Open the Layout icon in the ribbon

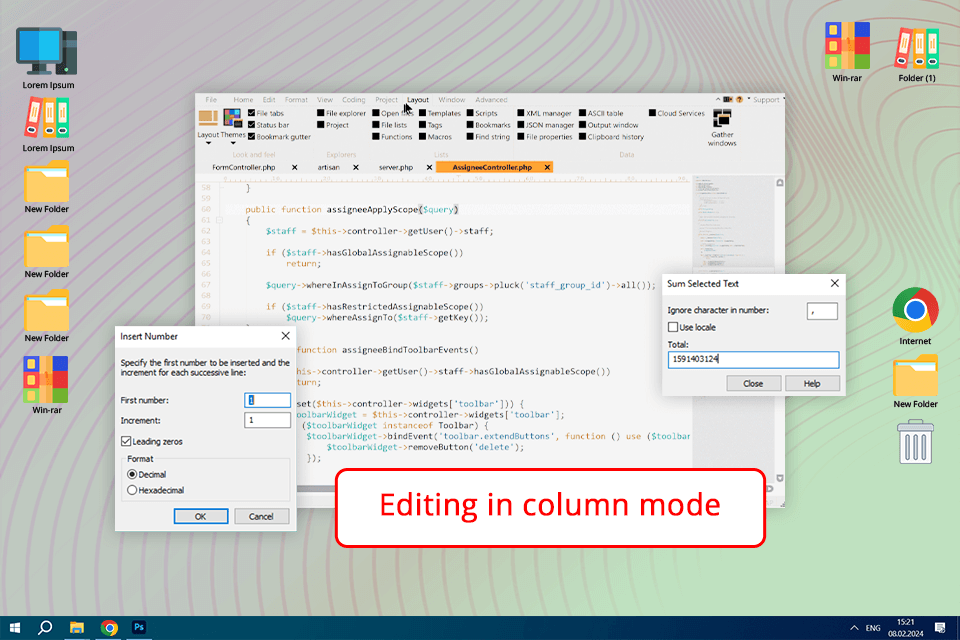(x=208, y=116)
